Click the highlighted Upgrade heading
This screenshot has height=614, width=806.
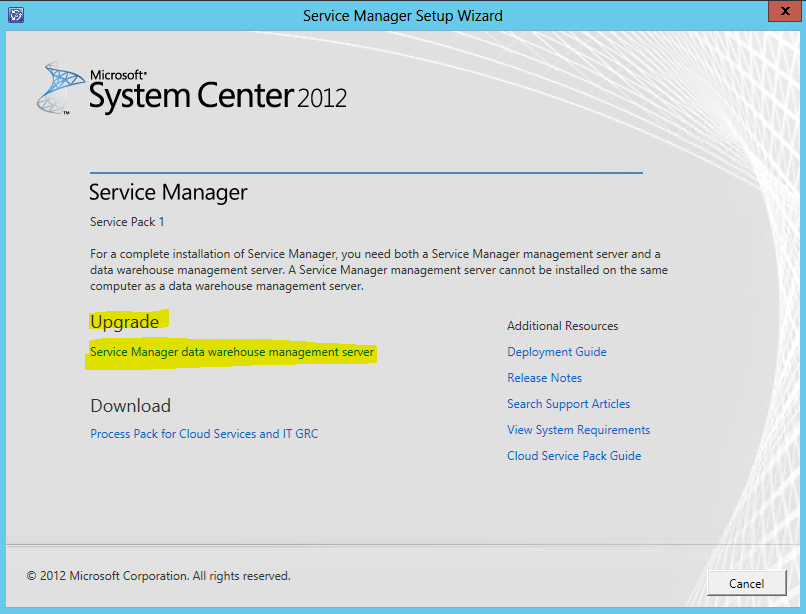(124, 322)
